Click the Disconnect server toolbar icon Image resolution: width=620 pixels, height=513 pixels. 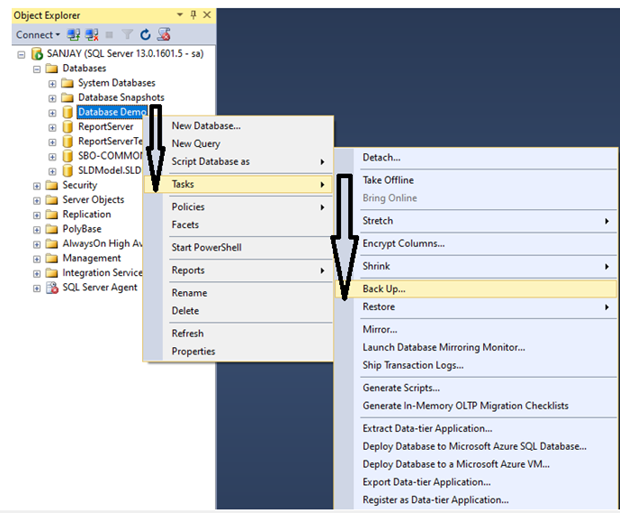(92, 35)
